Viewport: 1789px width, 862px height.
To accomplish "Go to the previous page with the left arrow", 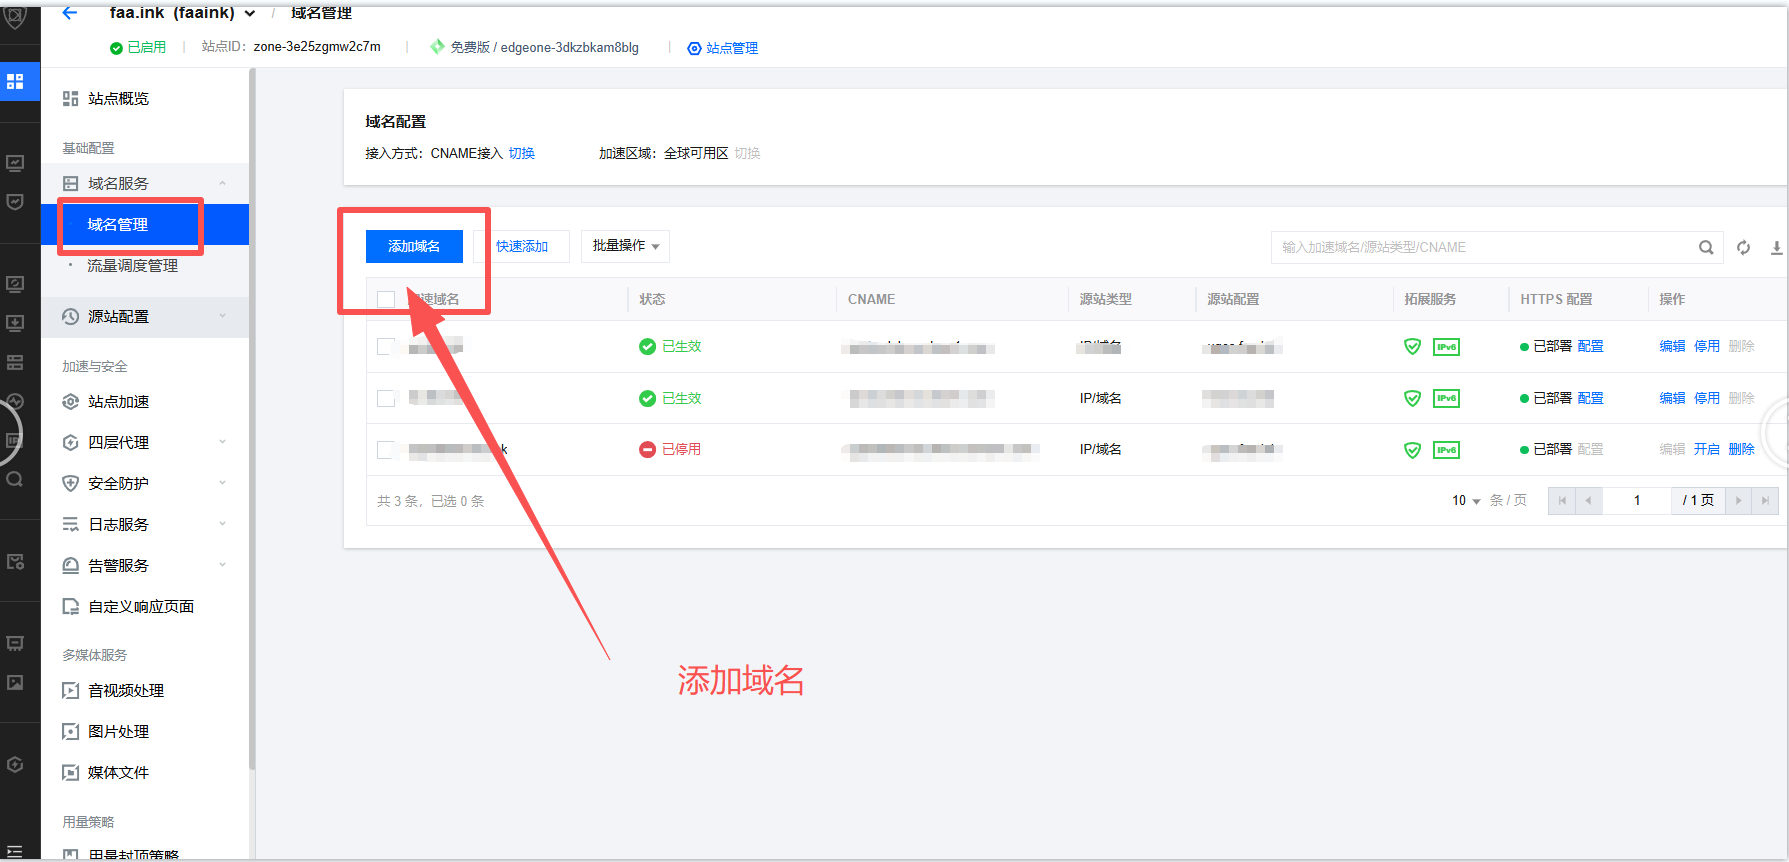I will [1588, 500].
